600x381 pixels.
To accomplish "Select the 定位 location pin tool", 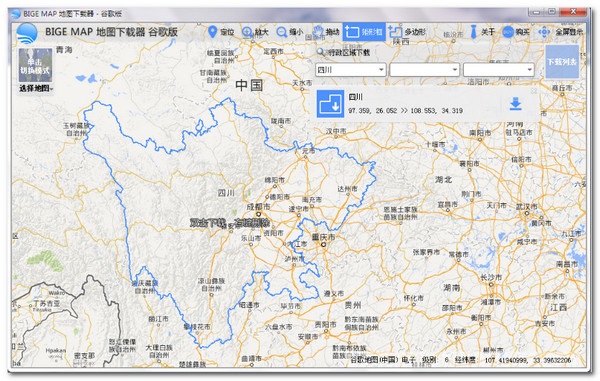I will click(x=220, y=32).
